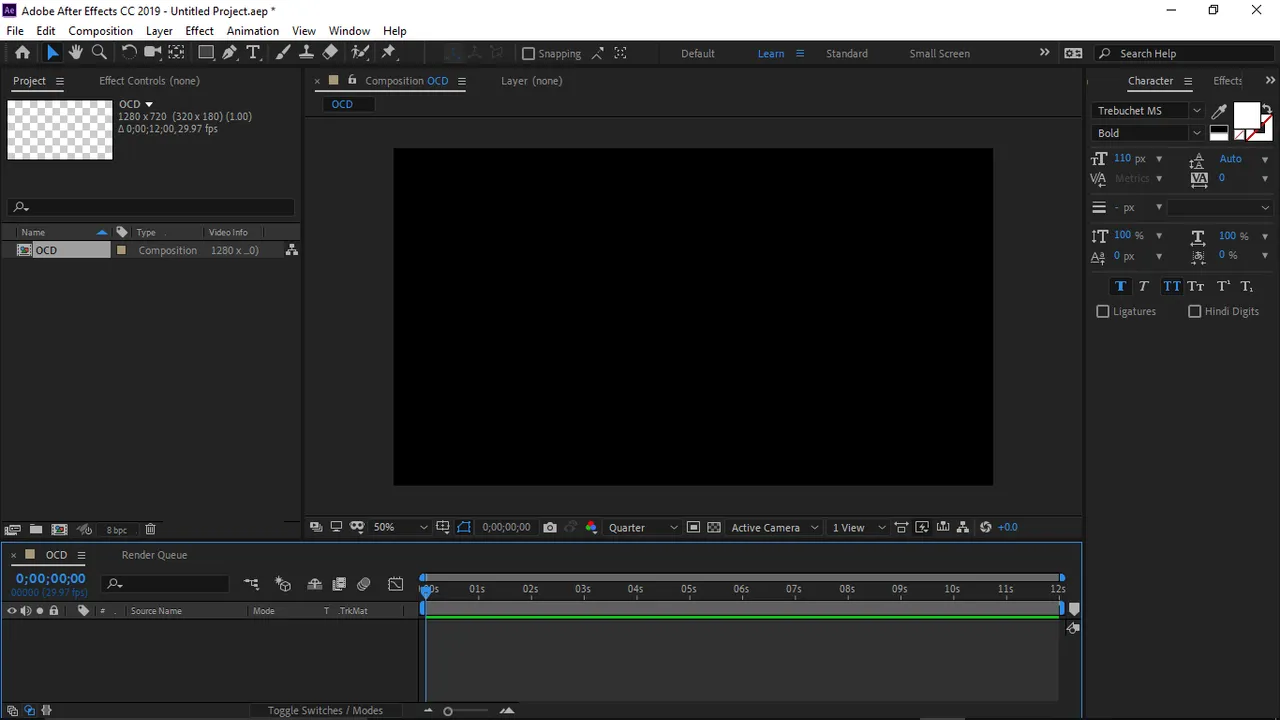Open the OCD composition name dropdown arrow
This screenshot has height=720, width=1280.
150,104
